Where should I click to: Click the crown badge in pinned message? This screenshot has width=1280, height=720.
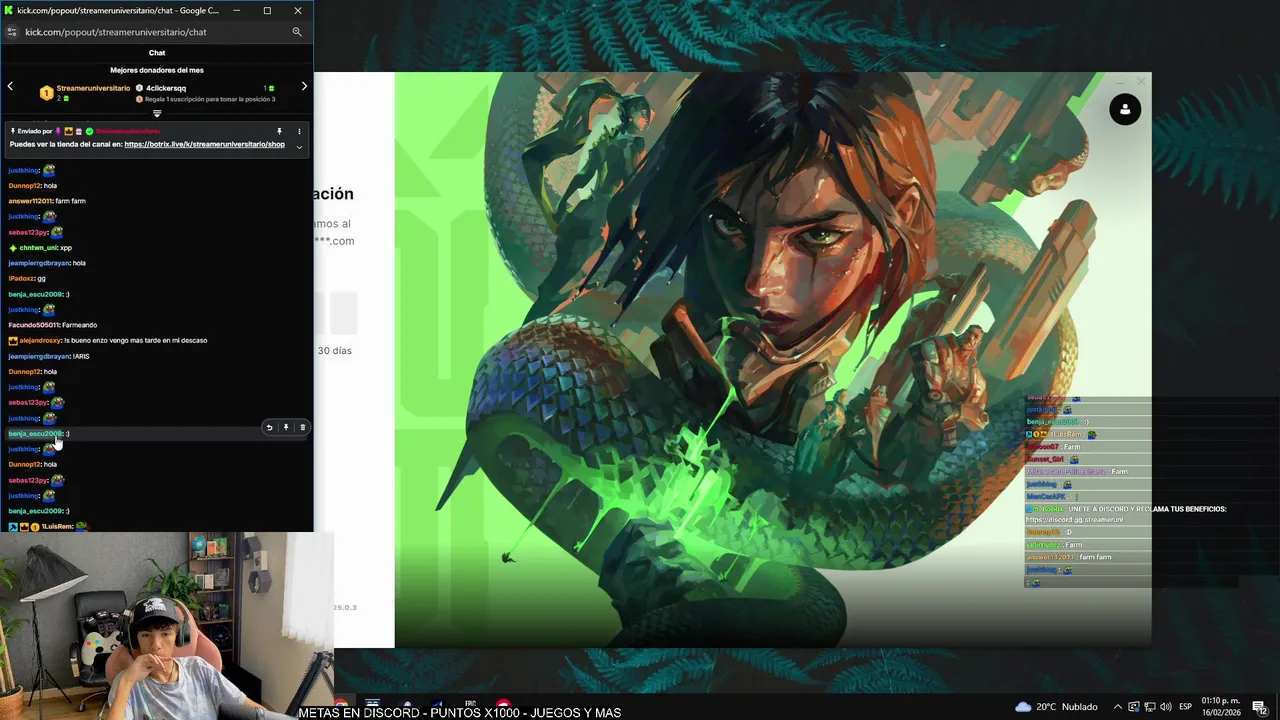(69, 131)
